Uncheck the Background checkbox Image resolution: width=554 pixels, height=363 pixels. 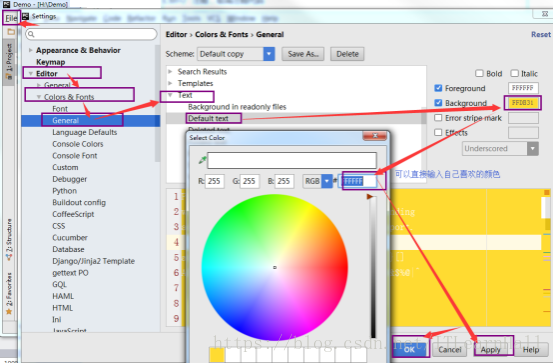click(438, 103)
